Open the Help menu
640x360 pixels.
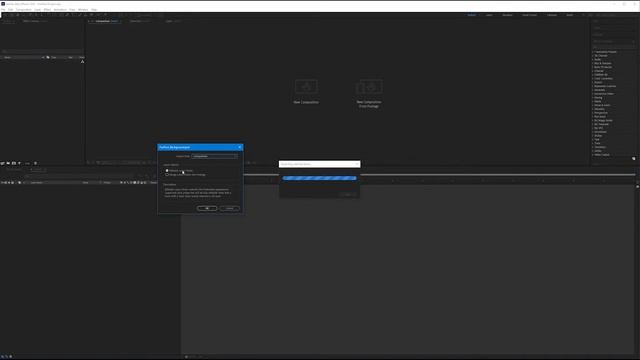click(x=94, y=9)
